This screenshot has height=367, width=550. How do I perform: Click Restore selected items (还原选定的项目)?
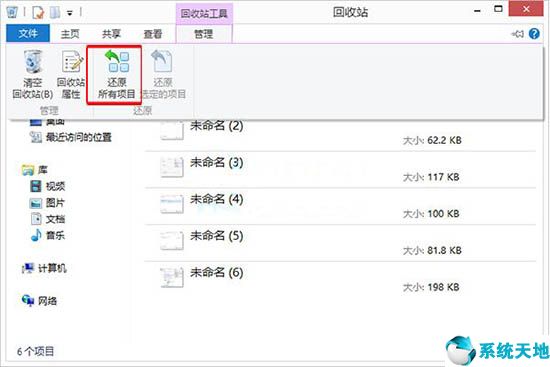pos(163,74)
